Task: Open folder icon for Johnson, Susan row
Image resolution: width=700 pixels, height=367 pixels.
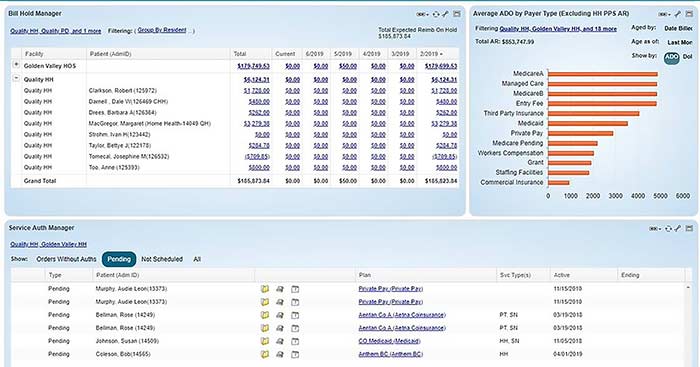Action: tap(265, 341)
